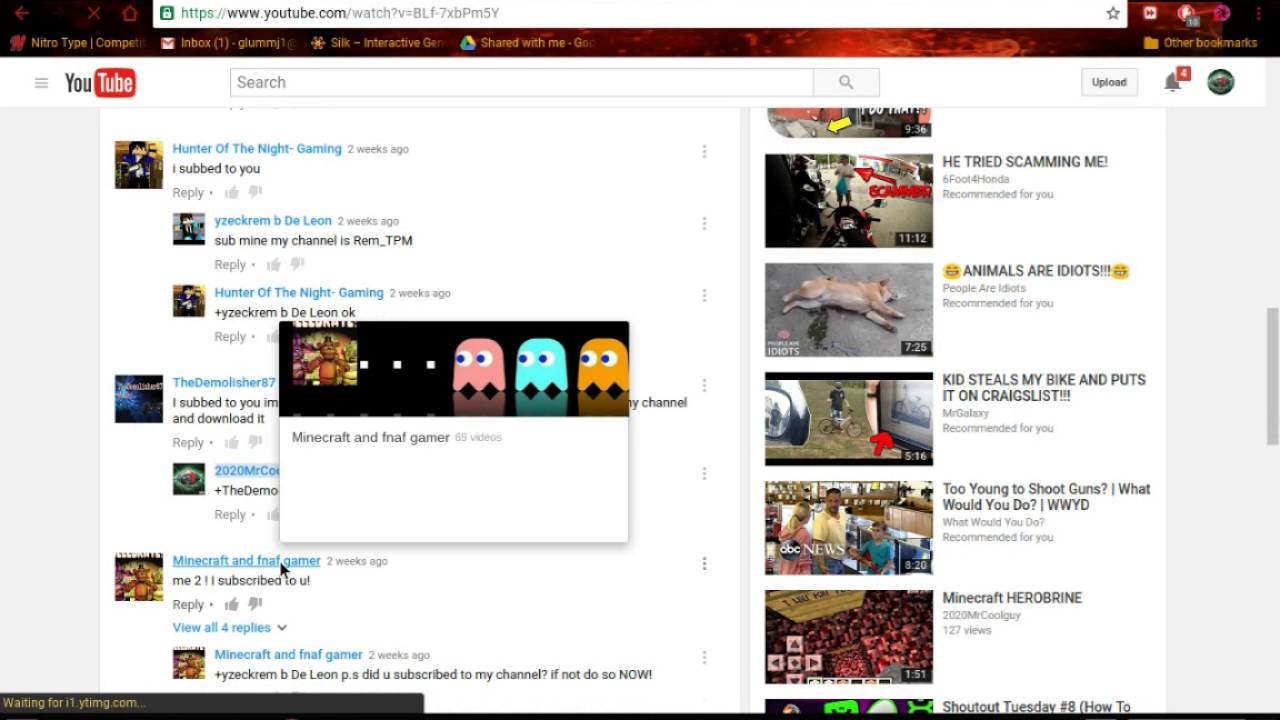Reply to TheDemolisher87's comment
Screen dimensions: 1280x720
pos(188,442)
